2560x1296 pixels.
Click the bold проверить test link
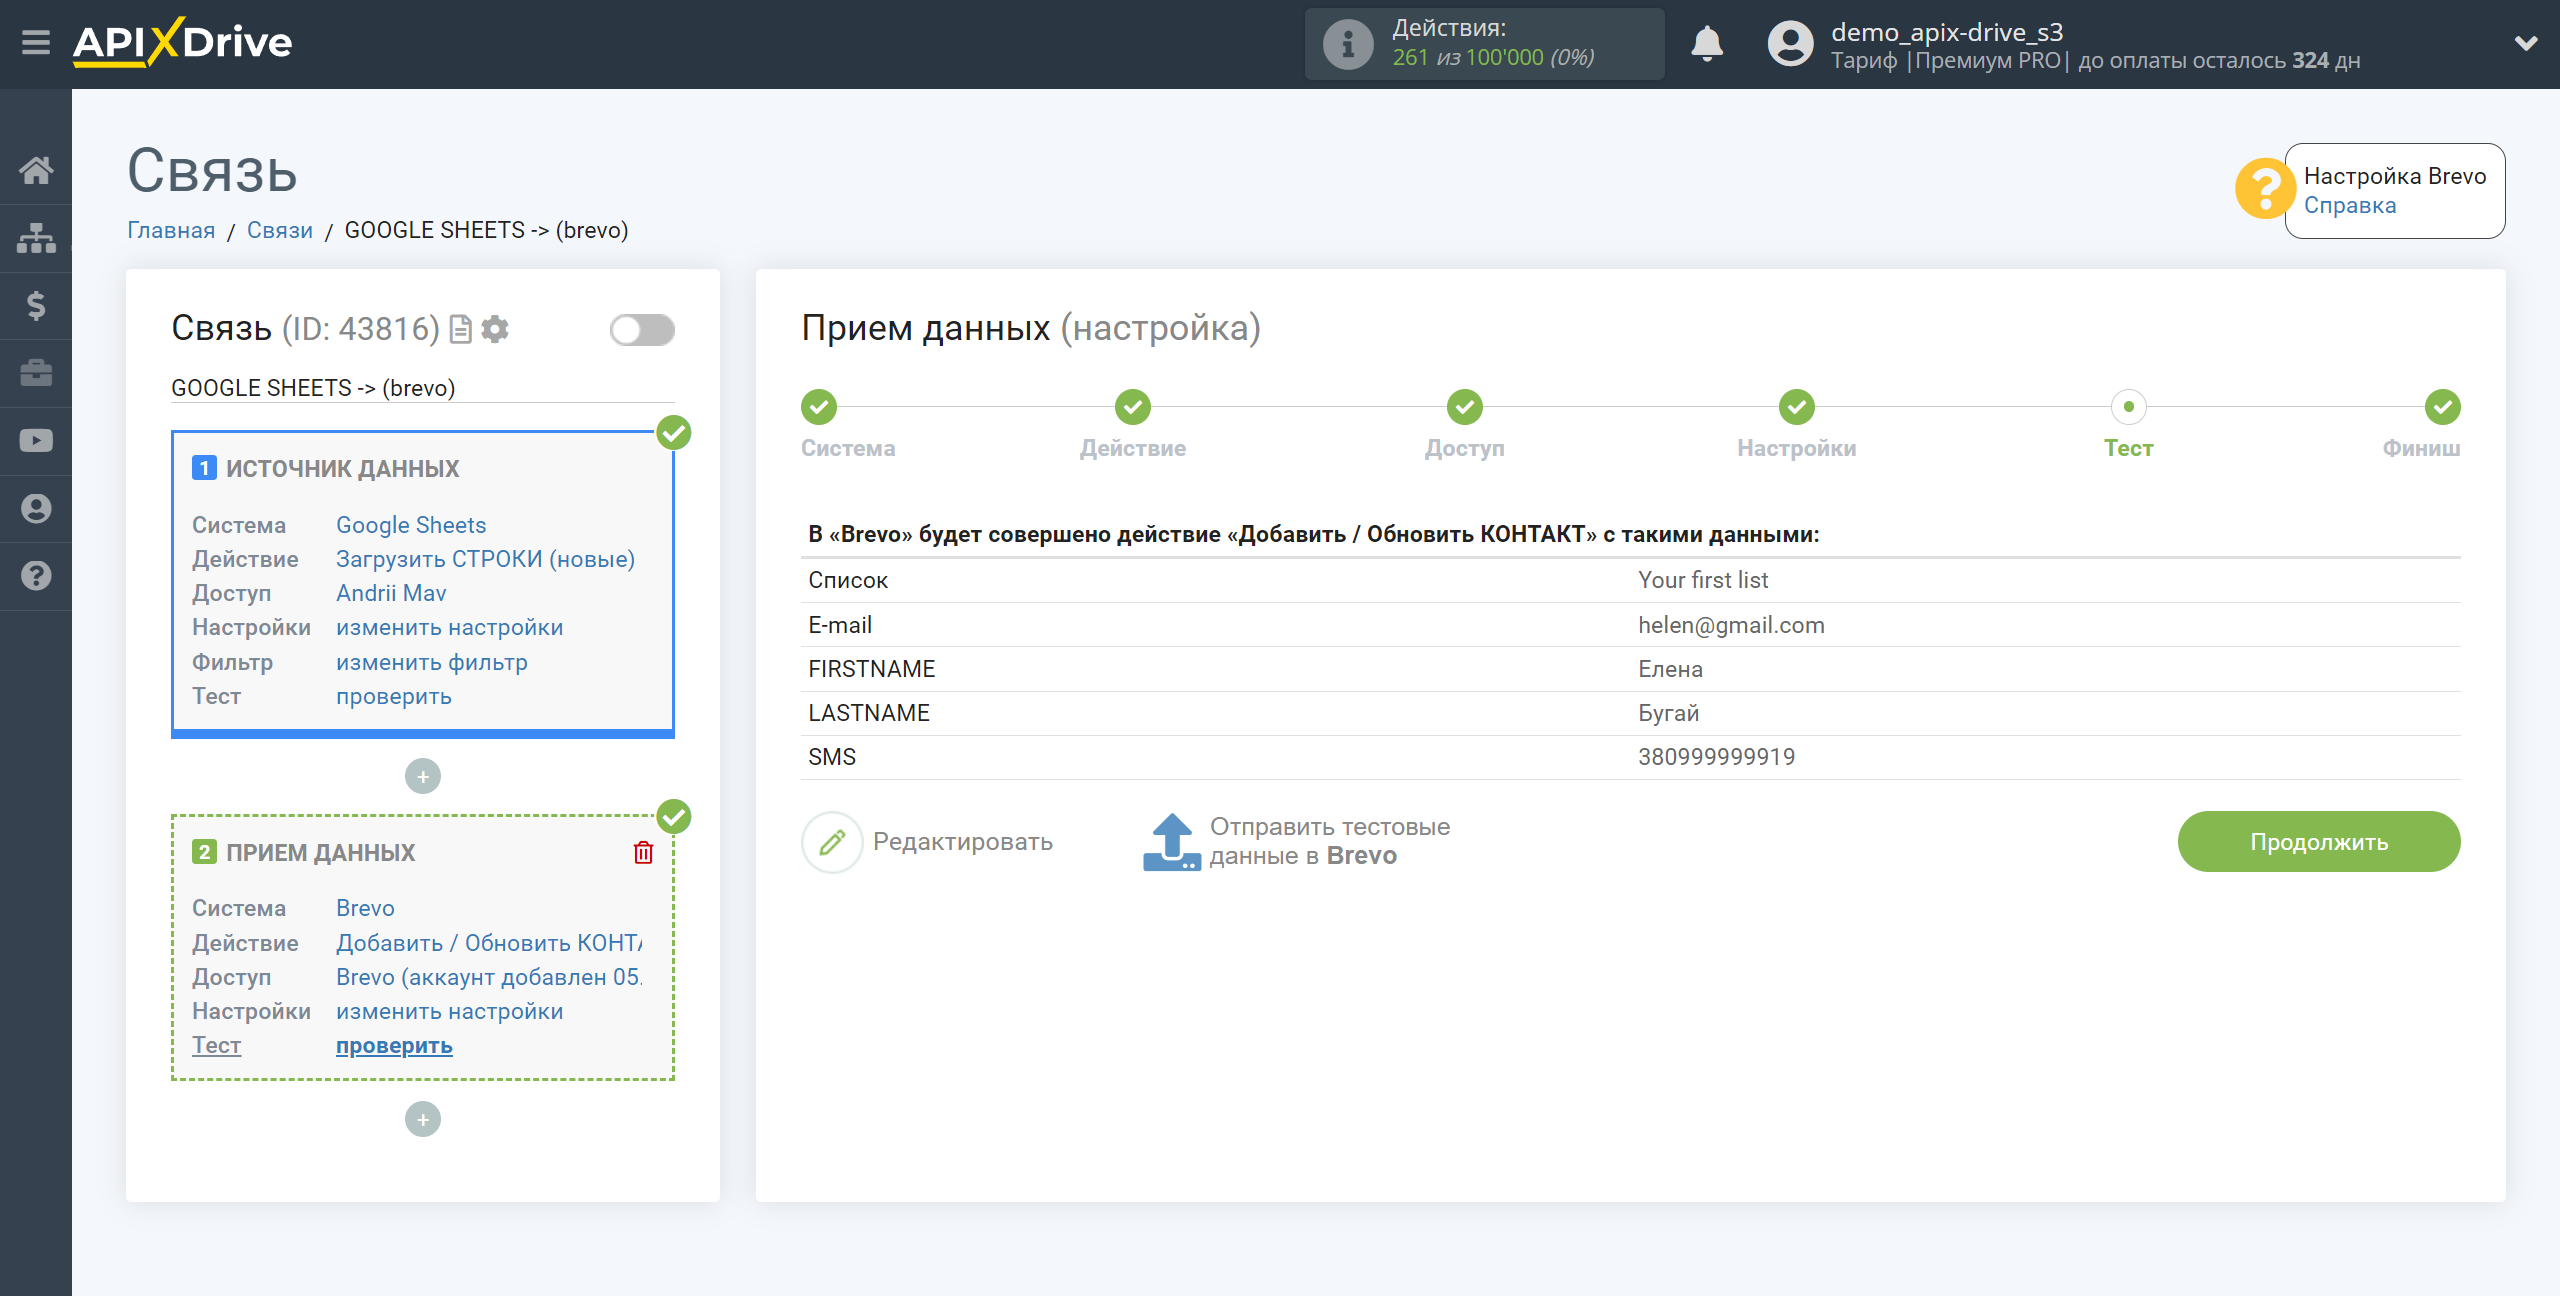tap(394, 1046)
